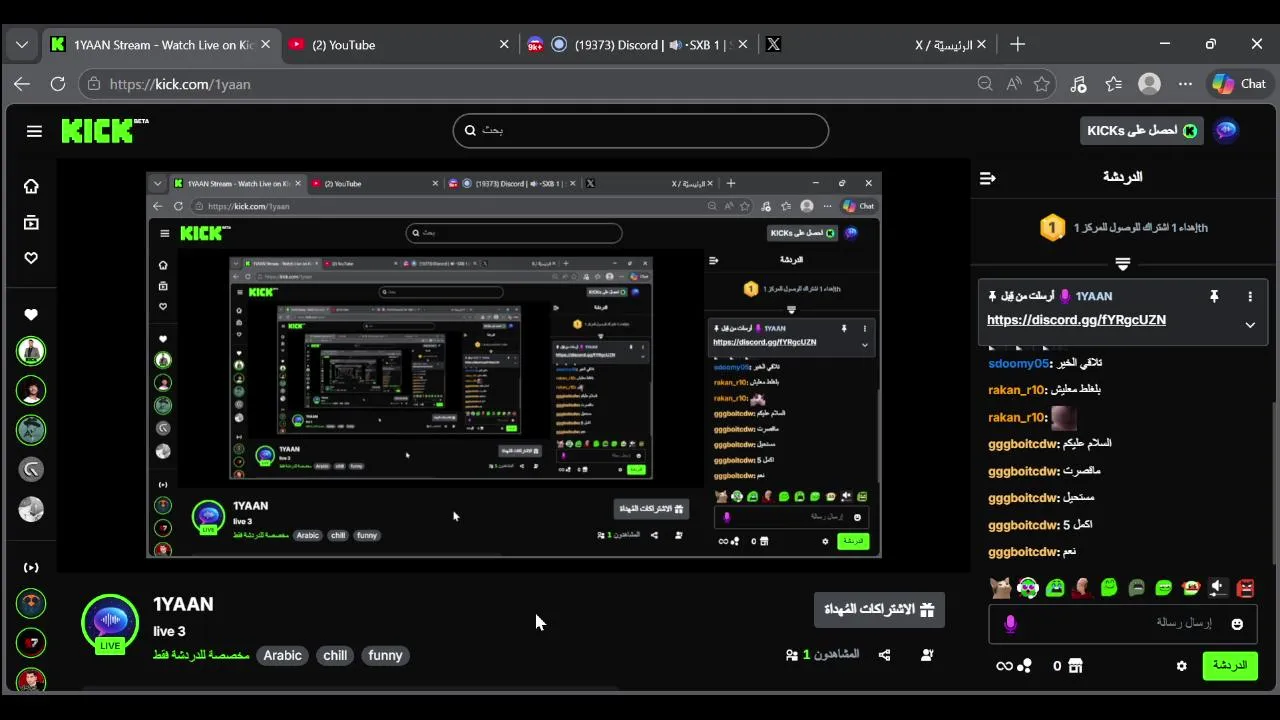
Task: Send the red angry face emote
Action: 1245,587
